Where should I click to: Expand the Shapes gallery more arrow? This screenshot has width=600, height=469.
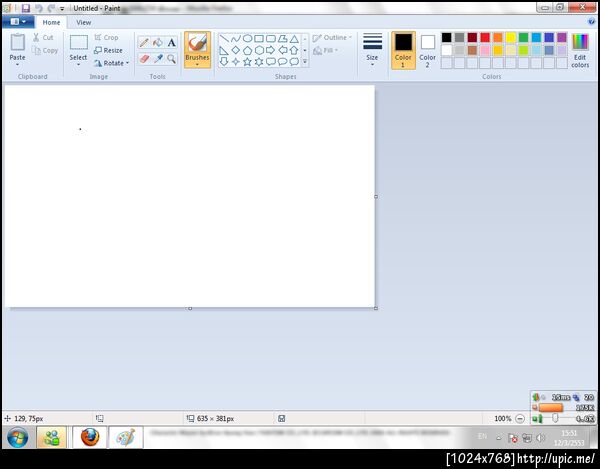pos(305,62)
